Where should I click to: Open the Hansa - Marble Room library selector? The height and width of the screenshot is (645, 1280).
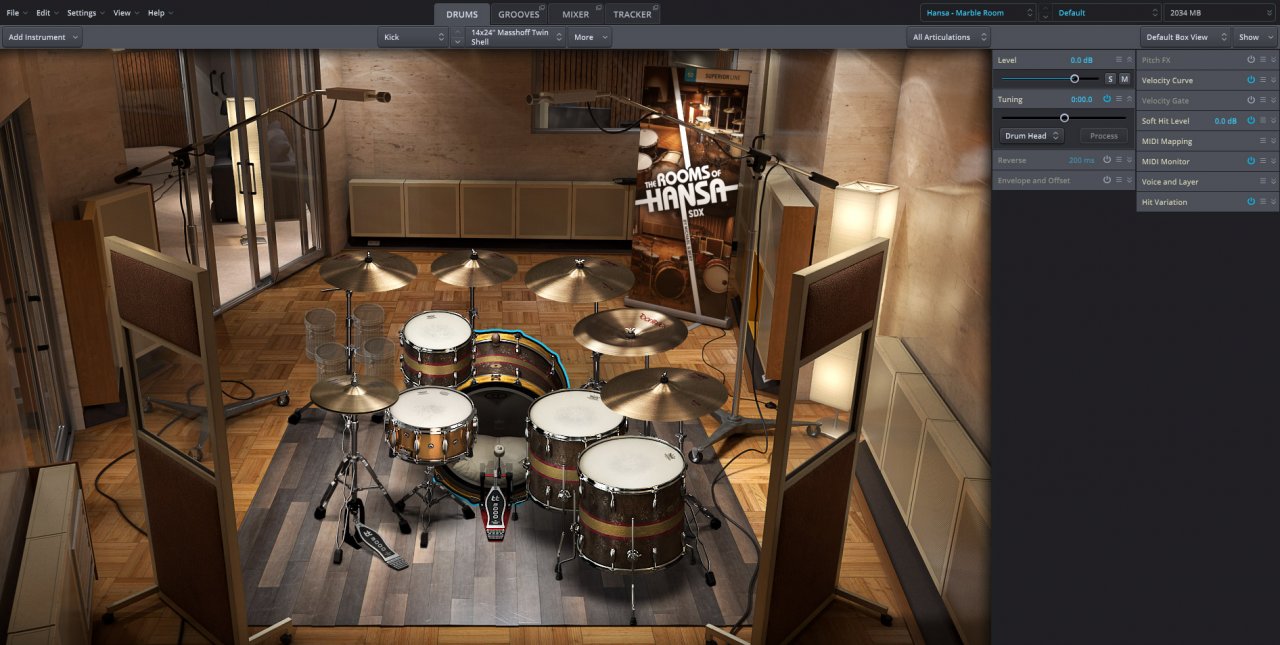coord(978,13)
